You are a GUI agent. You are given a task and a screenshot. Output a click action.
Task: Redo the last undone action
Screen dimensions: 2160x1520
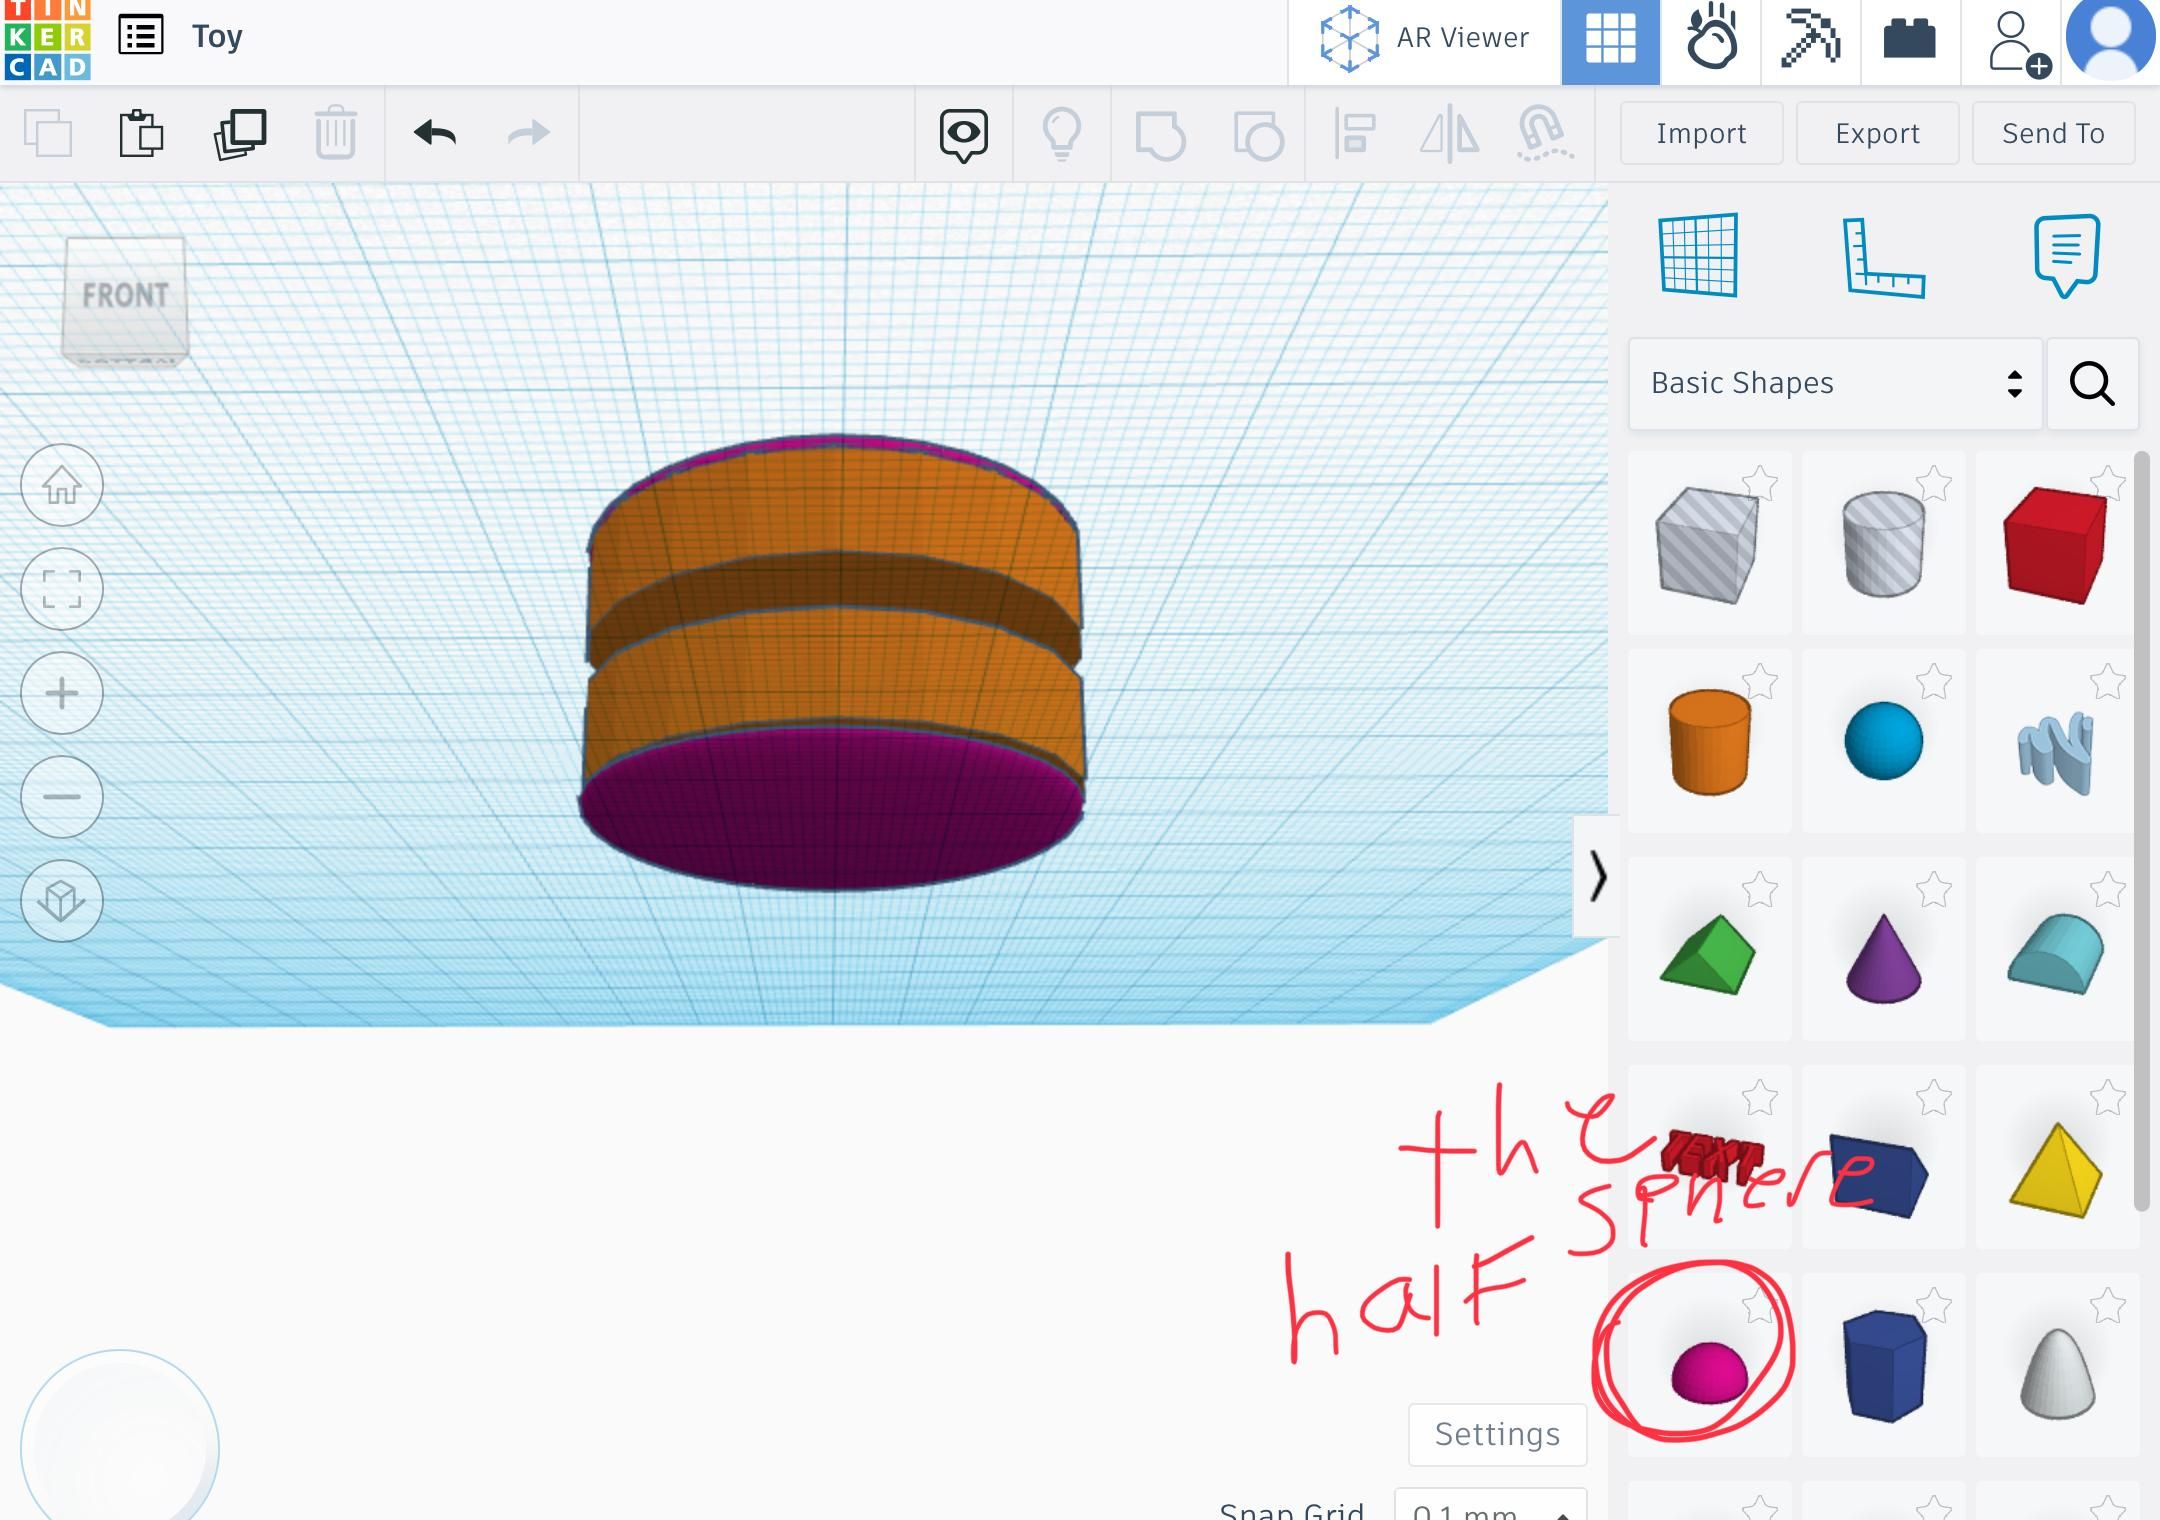(x=528, y=132)
